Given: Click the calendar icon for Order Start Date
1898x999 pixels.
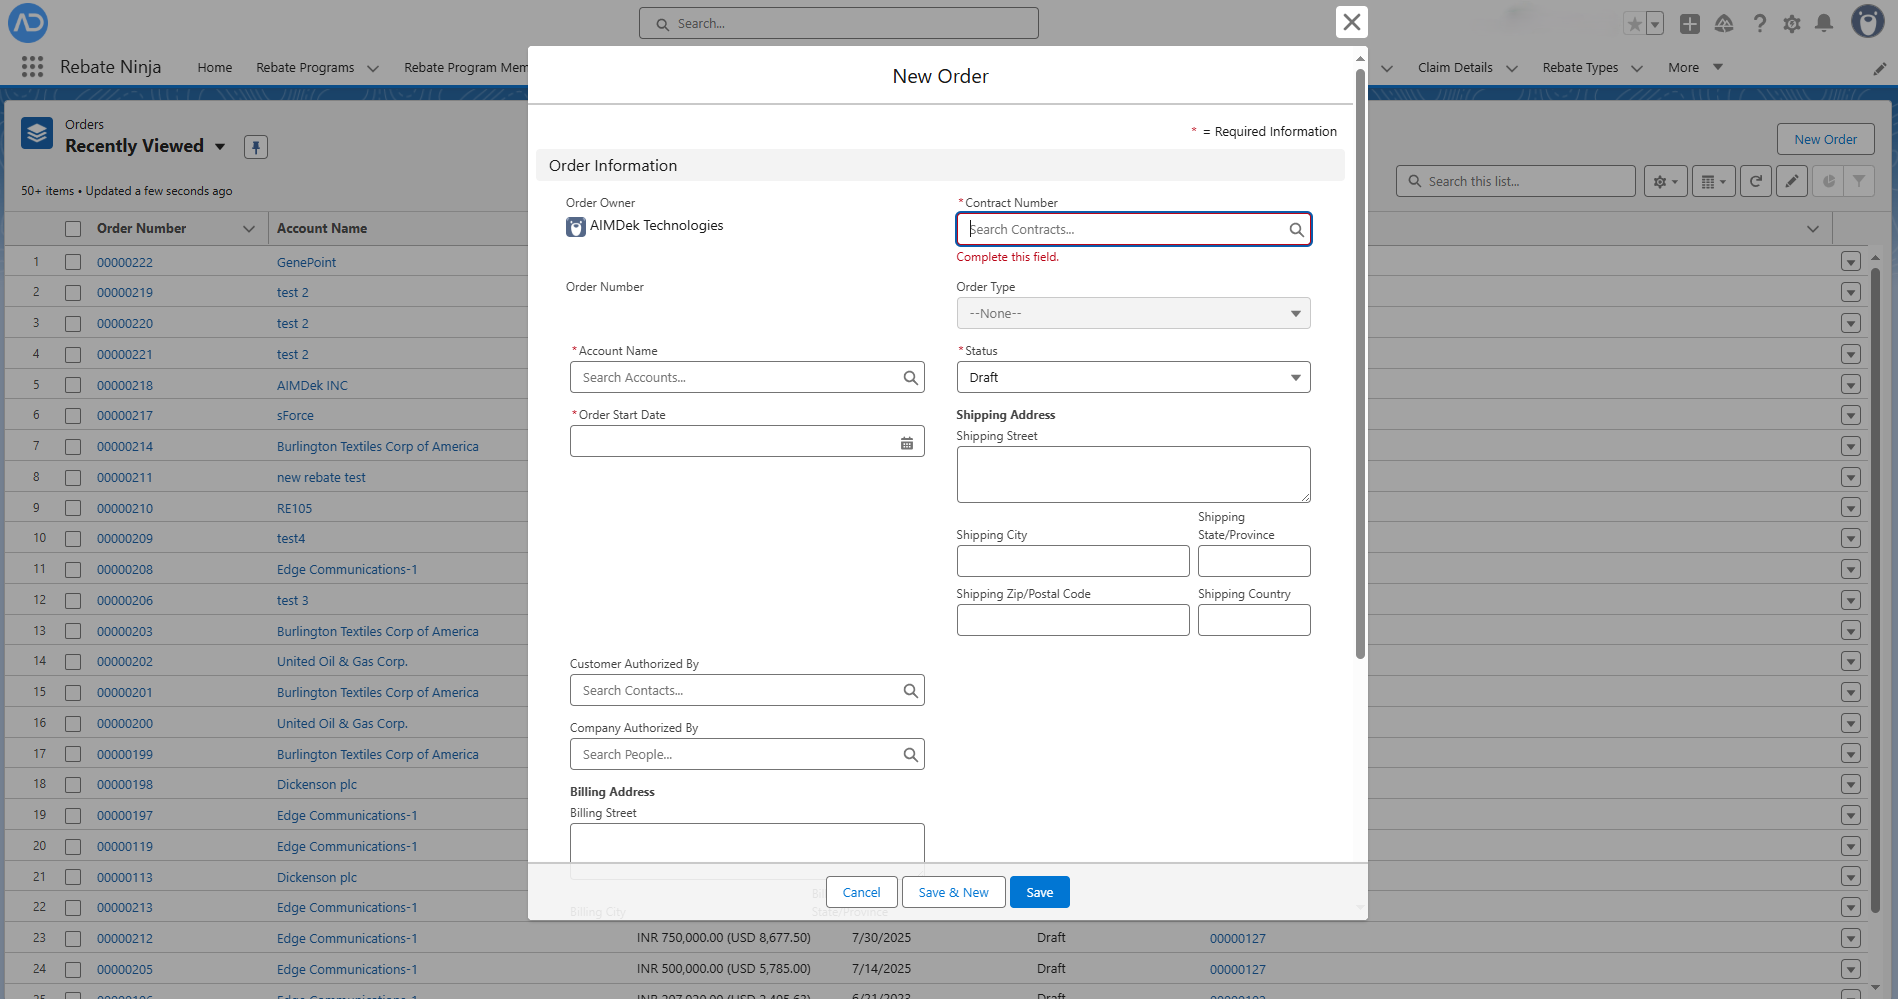Looking at the screenshot, I should pos(906,442).
